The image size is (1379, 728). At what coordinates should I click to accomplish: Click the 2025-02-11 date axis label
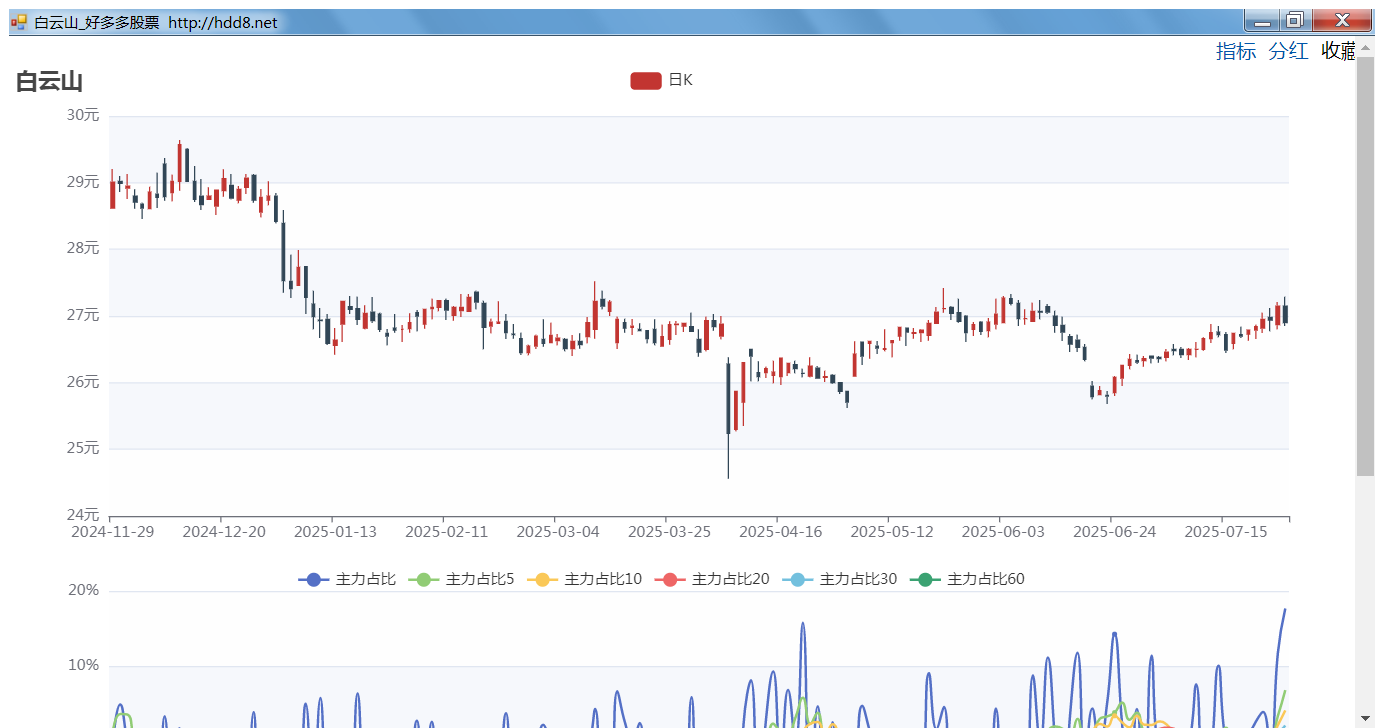point(446,531)
